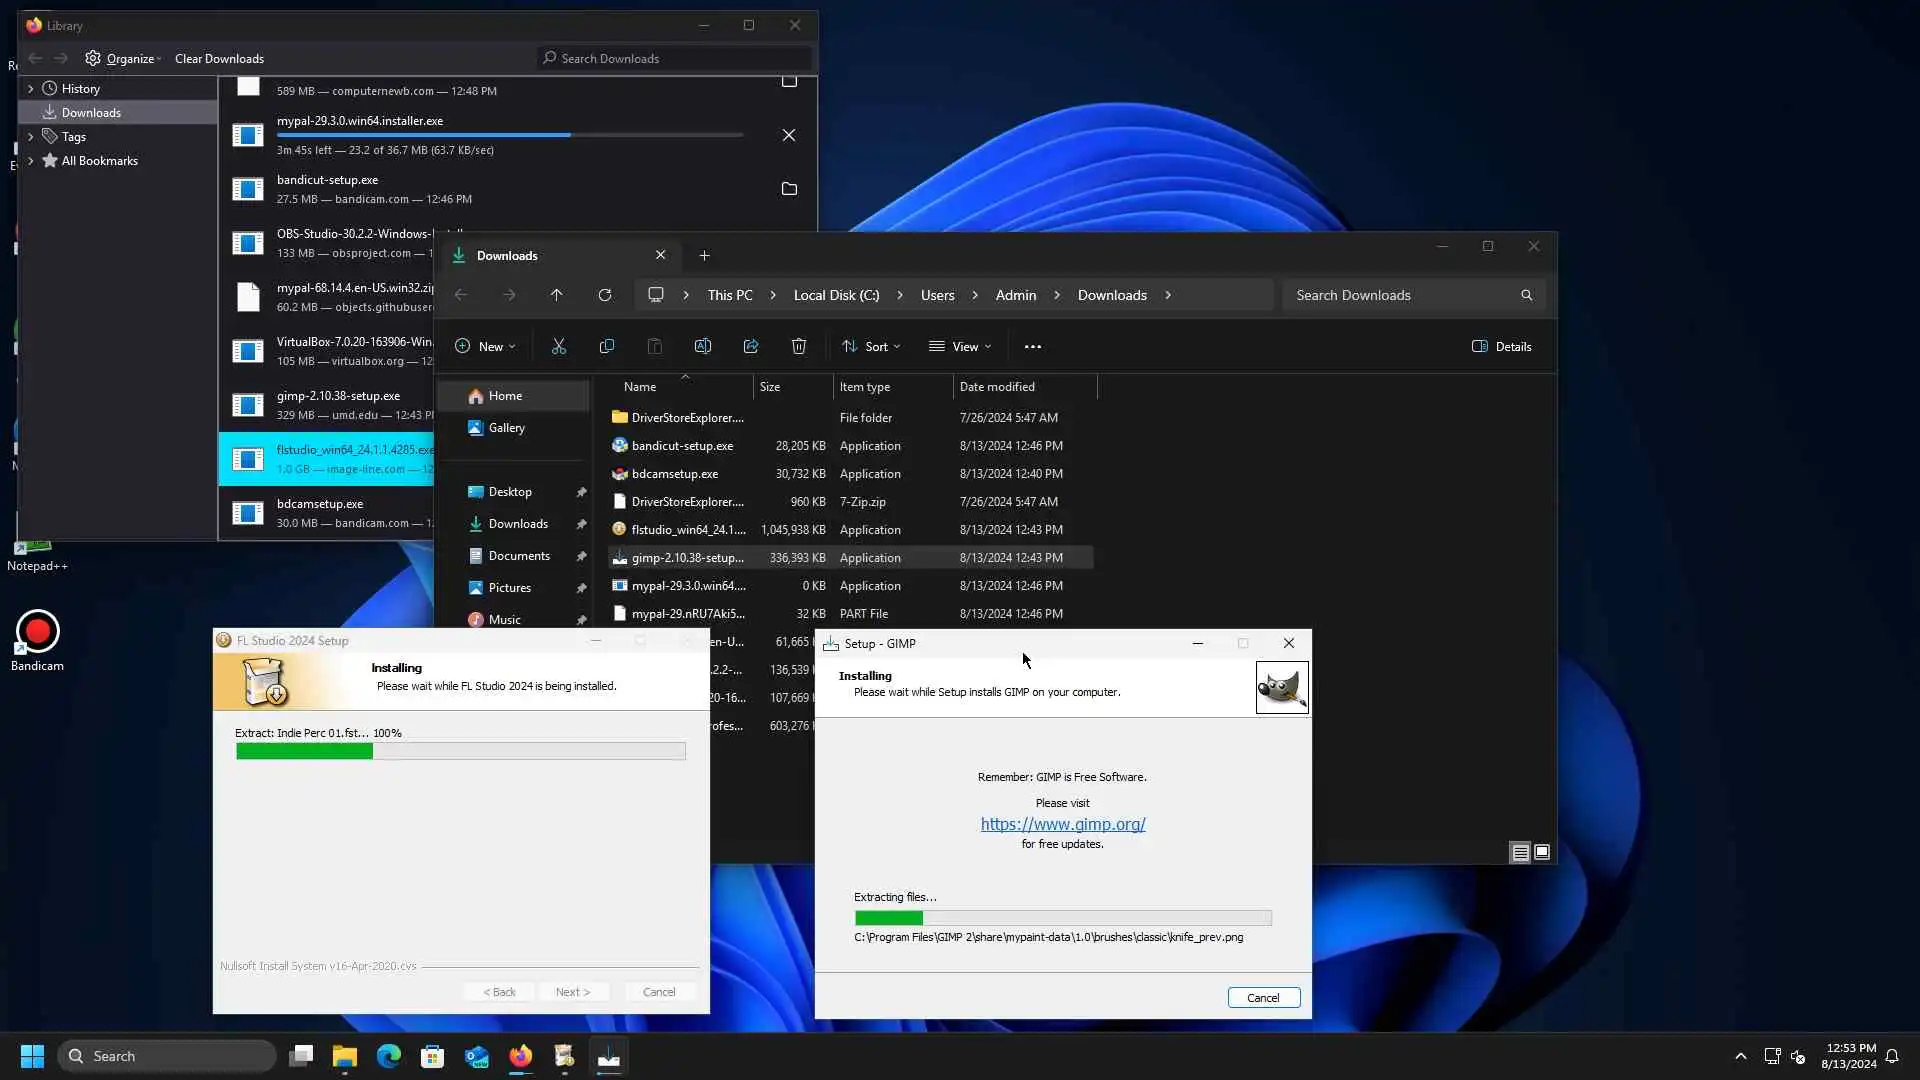Open the Sort dropdown
1920x1080 pixels.
click(871, 346)
